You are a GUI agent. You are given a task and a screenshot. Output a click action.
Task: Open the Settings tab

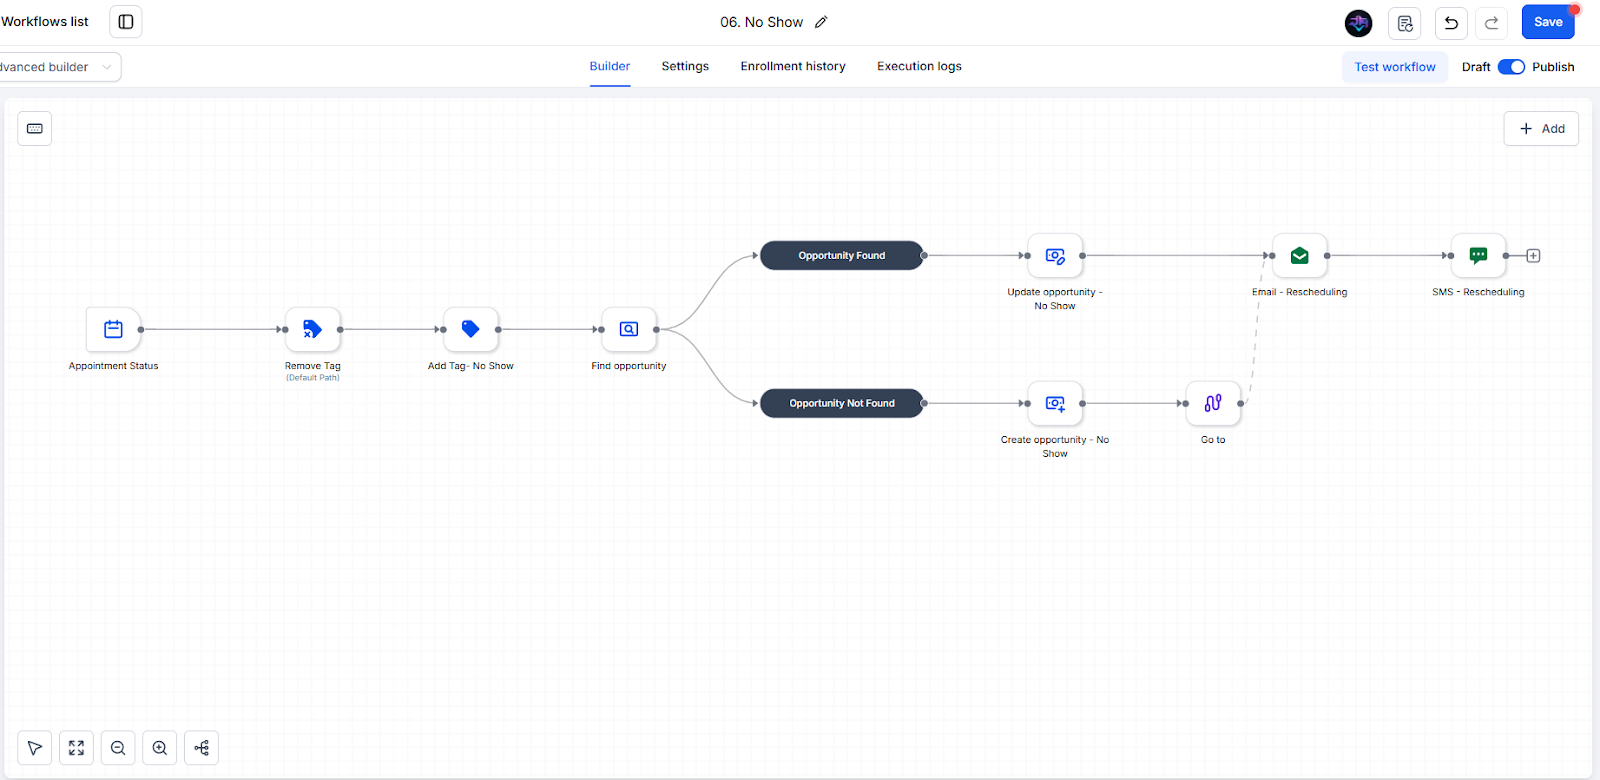[685, 66]
